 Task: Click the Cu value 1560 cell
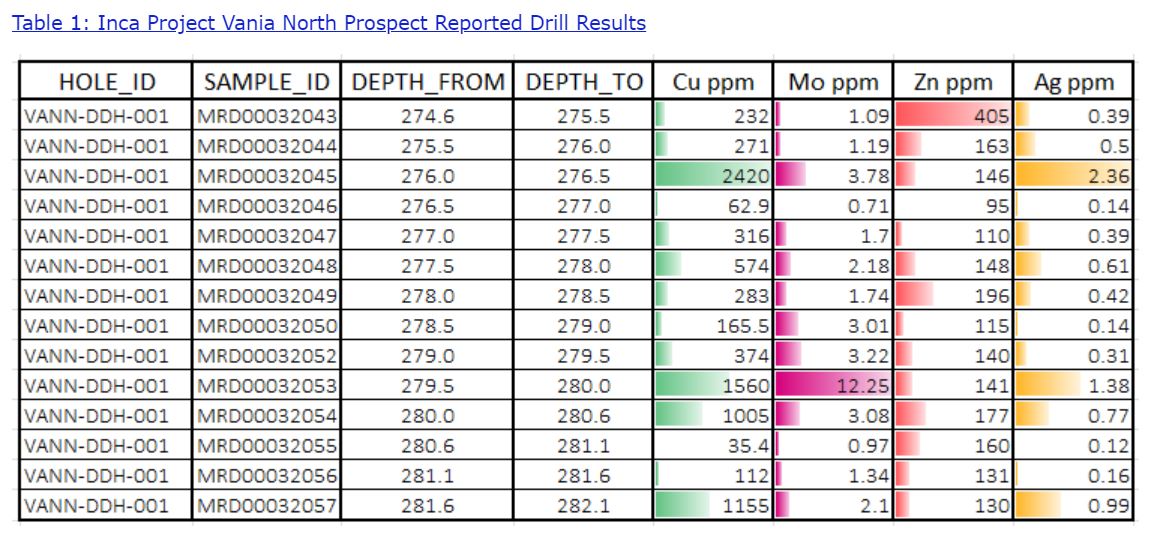click(x=713, y=386)
